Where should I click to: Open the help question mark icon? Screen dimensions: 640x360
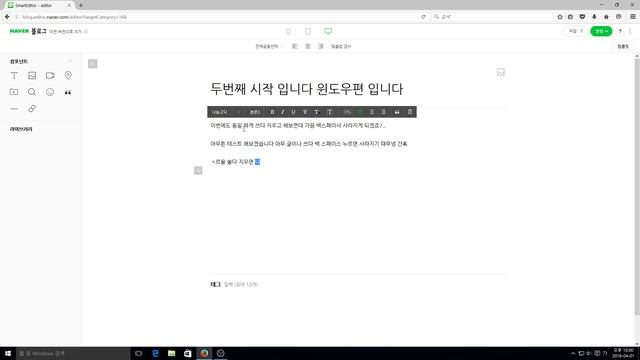coord(620,31)
